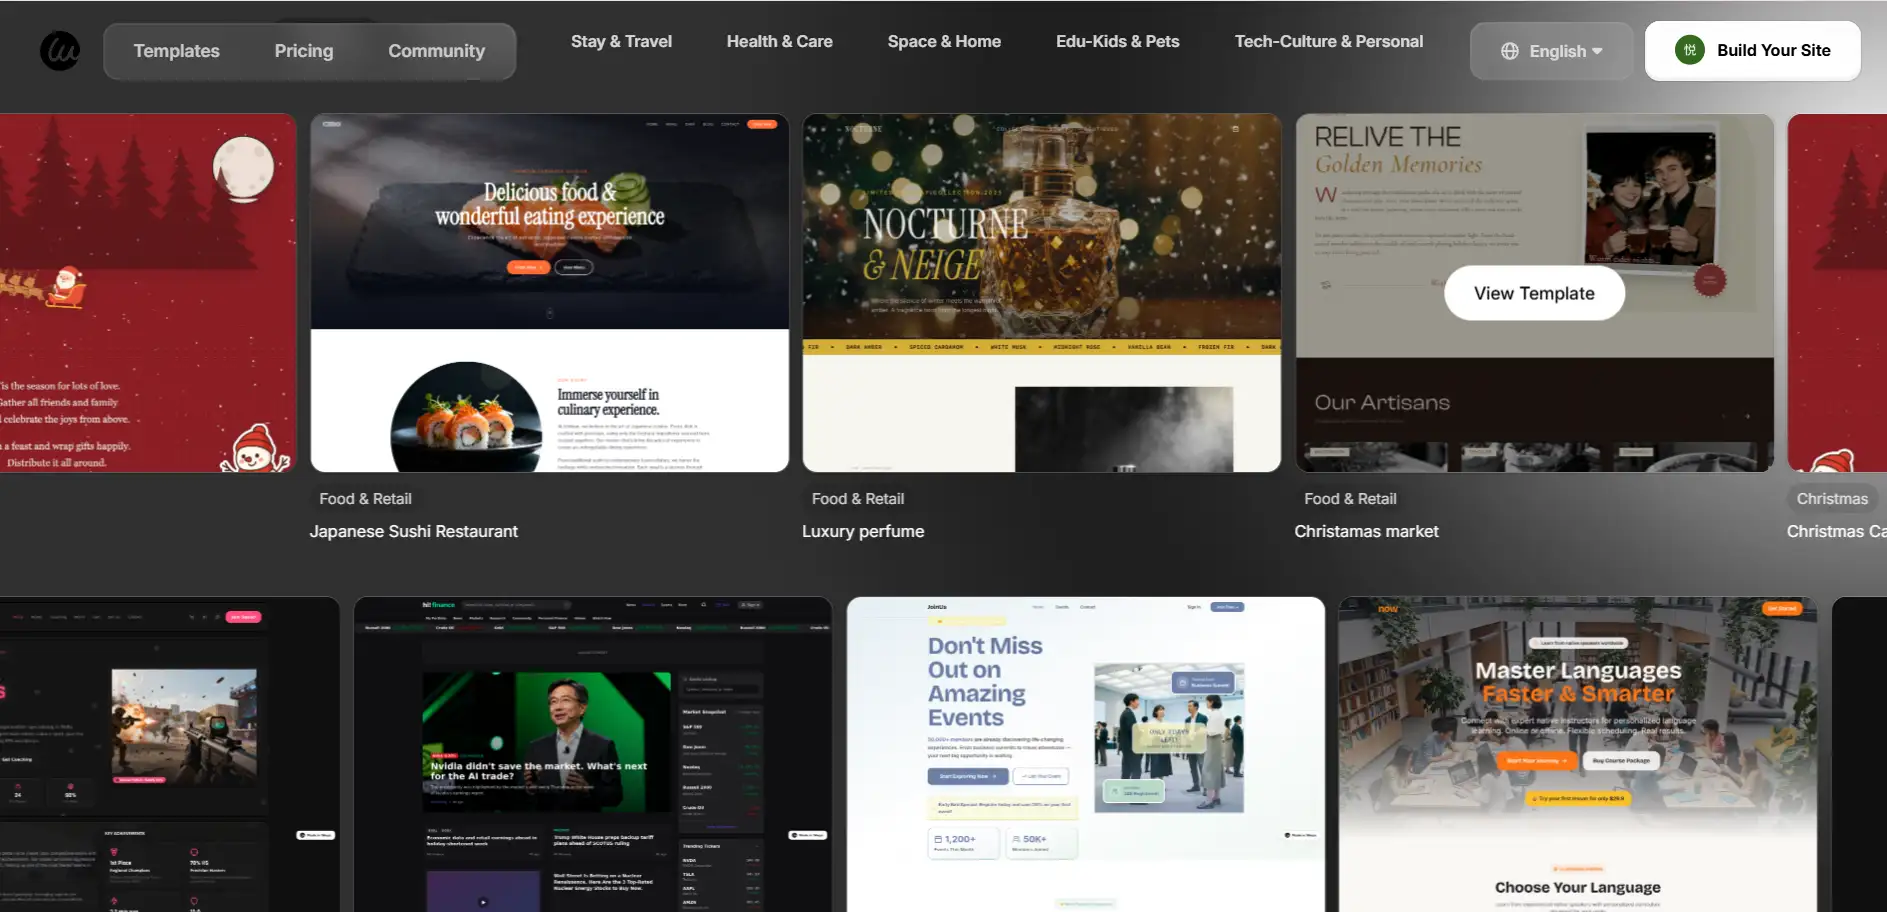Screen dimensions: 1887x912
Task: Expand the caret arrow next to English
Action: click(x=1597, y=50)
